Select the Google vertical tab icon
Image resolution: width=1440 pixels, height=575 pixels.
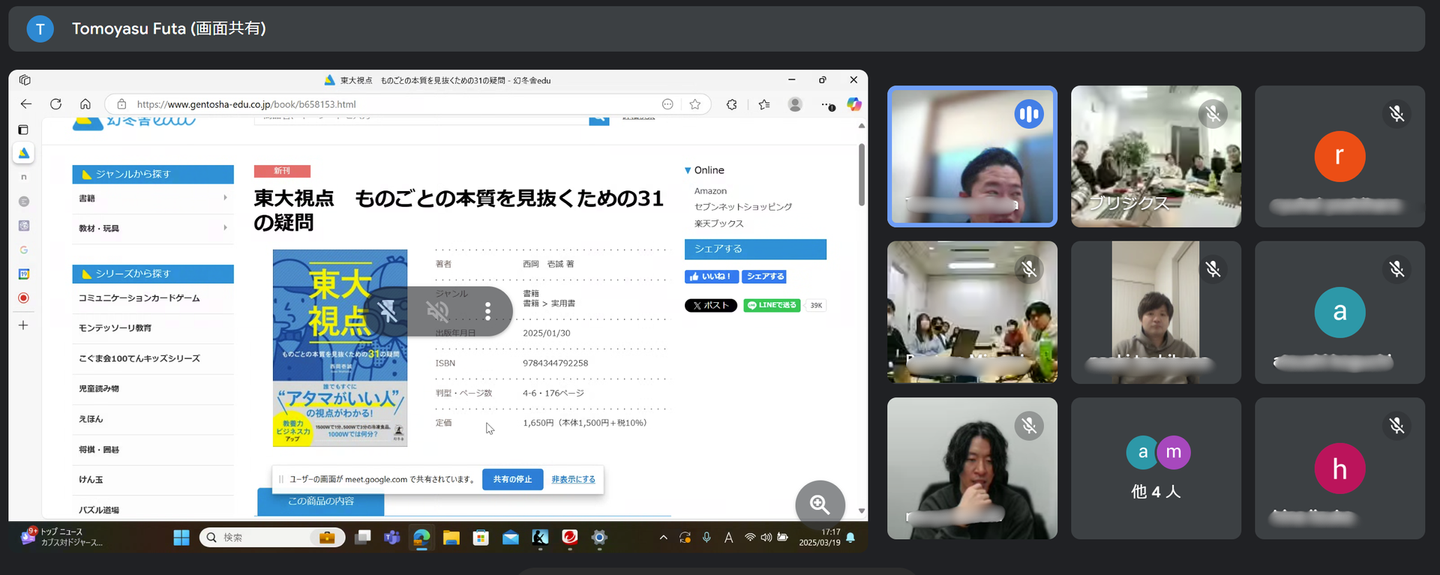pyautogui.click(x=24, y=249)
